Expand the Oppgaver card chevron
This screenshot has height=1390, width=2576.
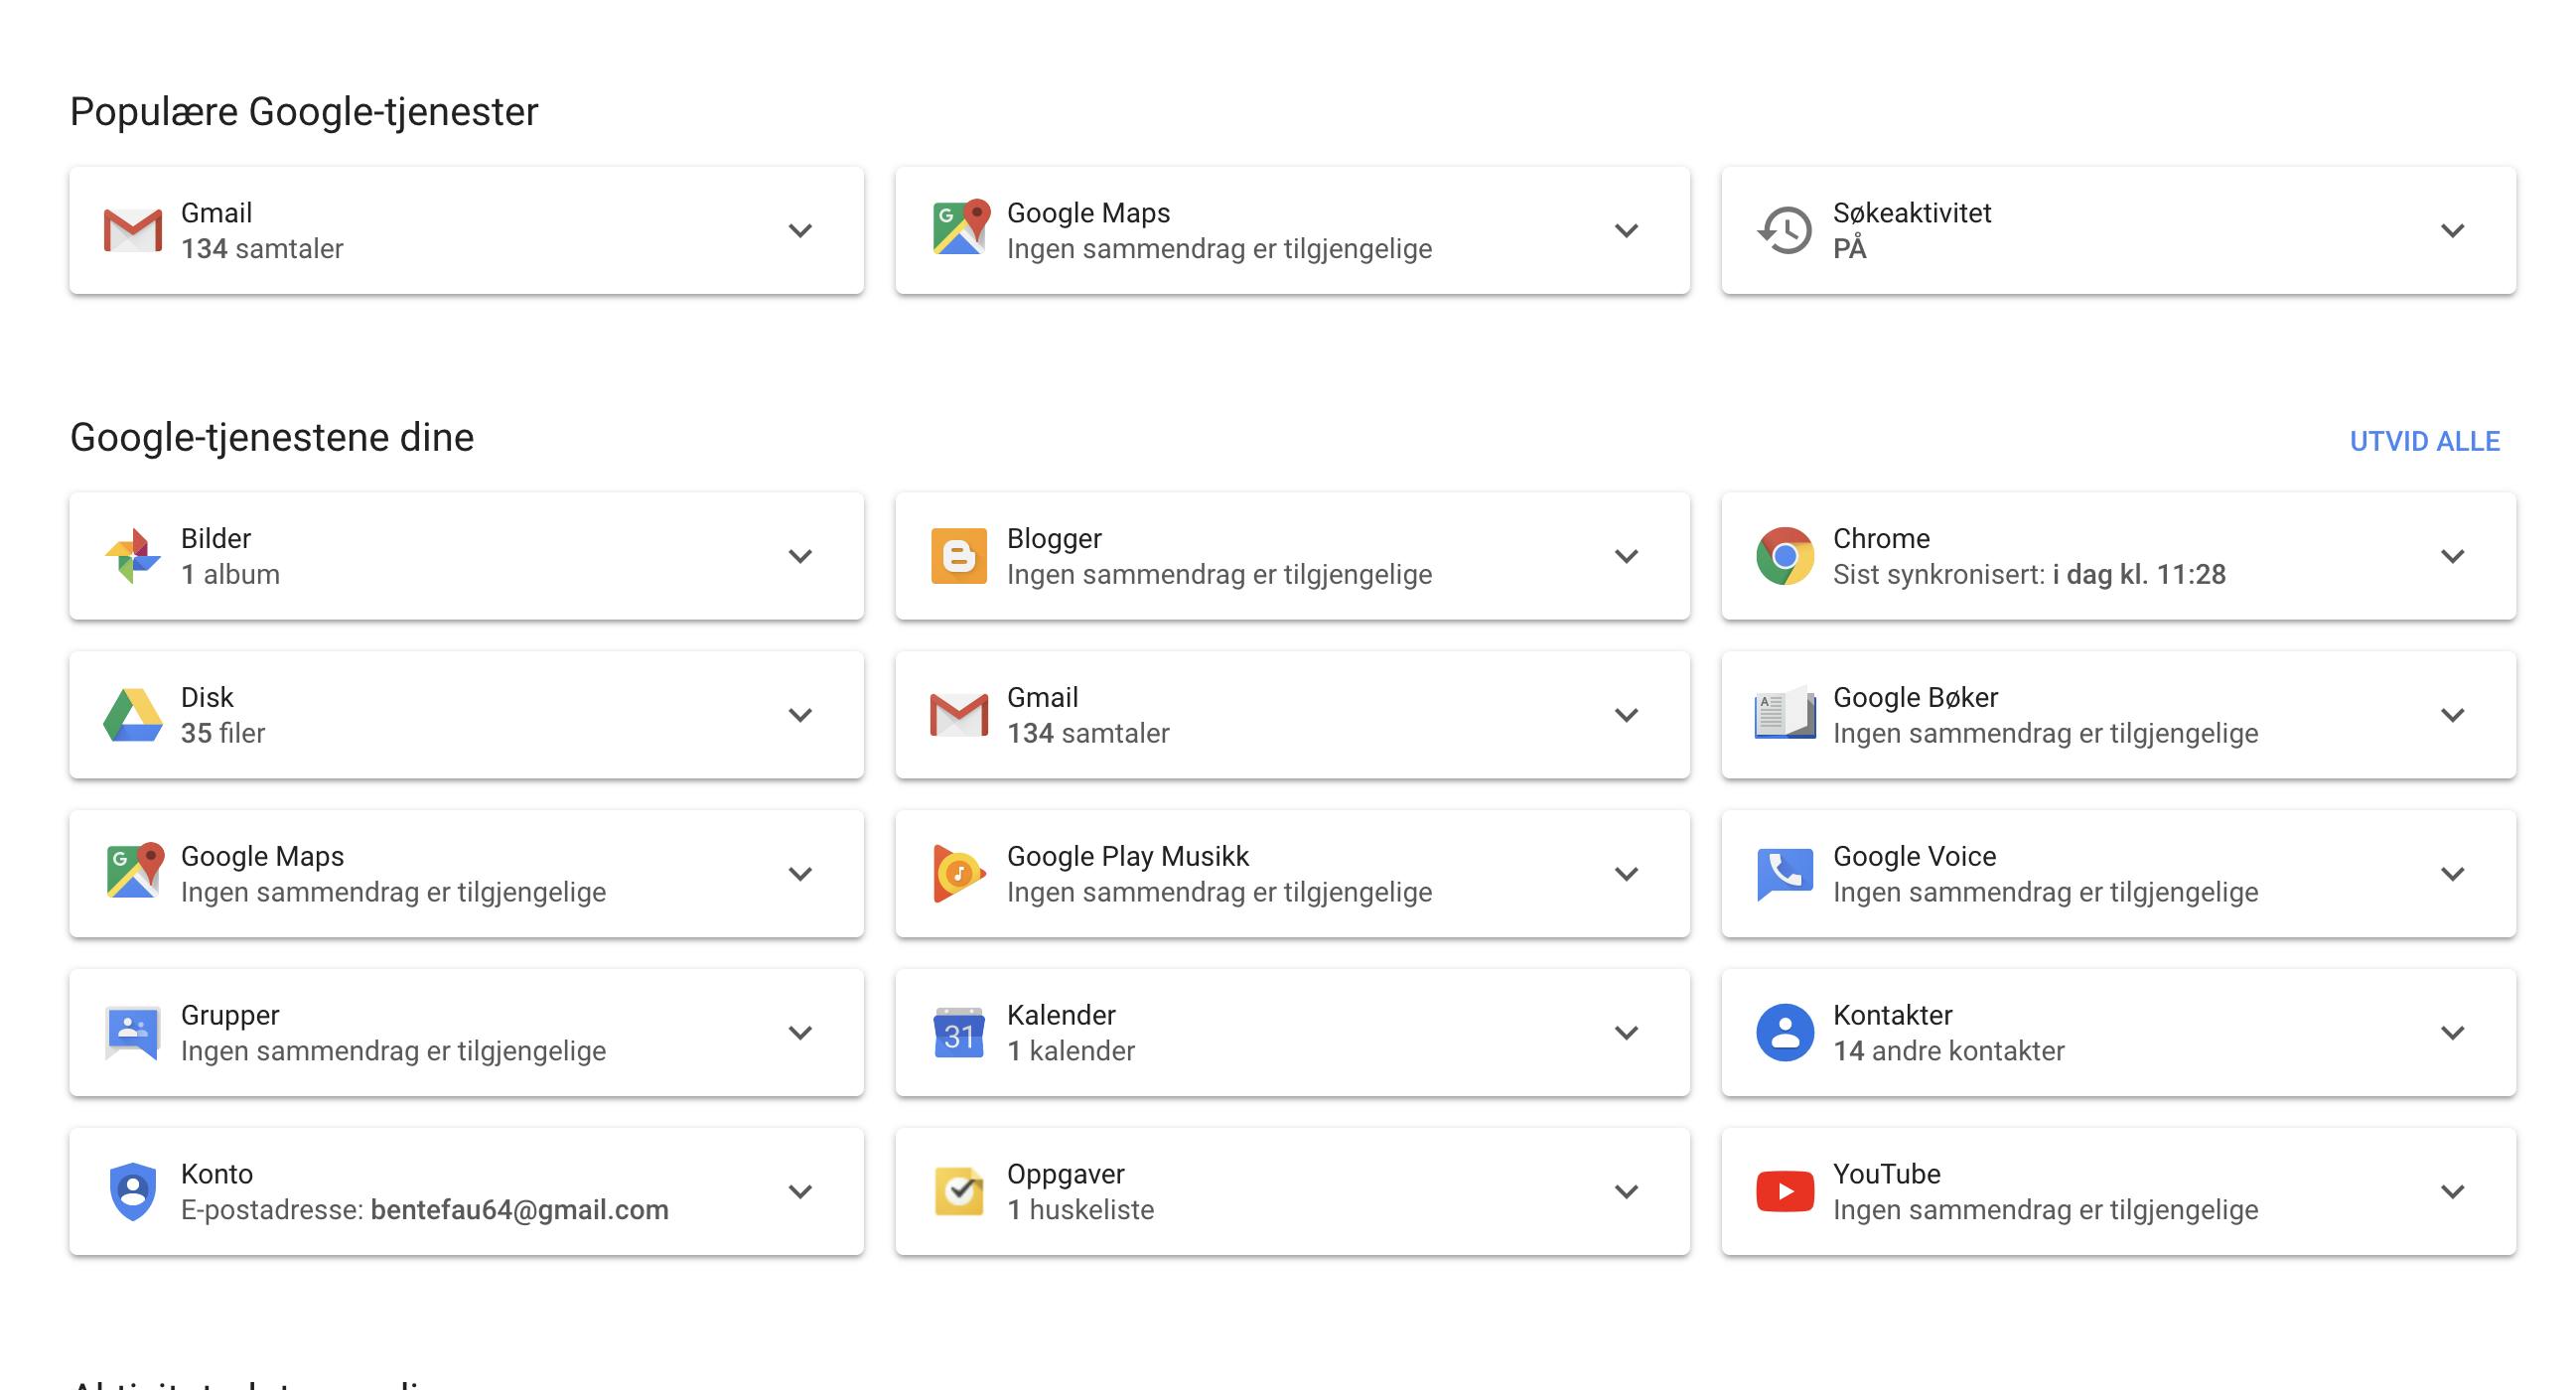pos(1627,1192)
